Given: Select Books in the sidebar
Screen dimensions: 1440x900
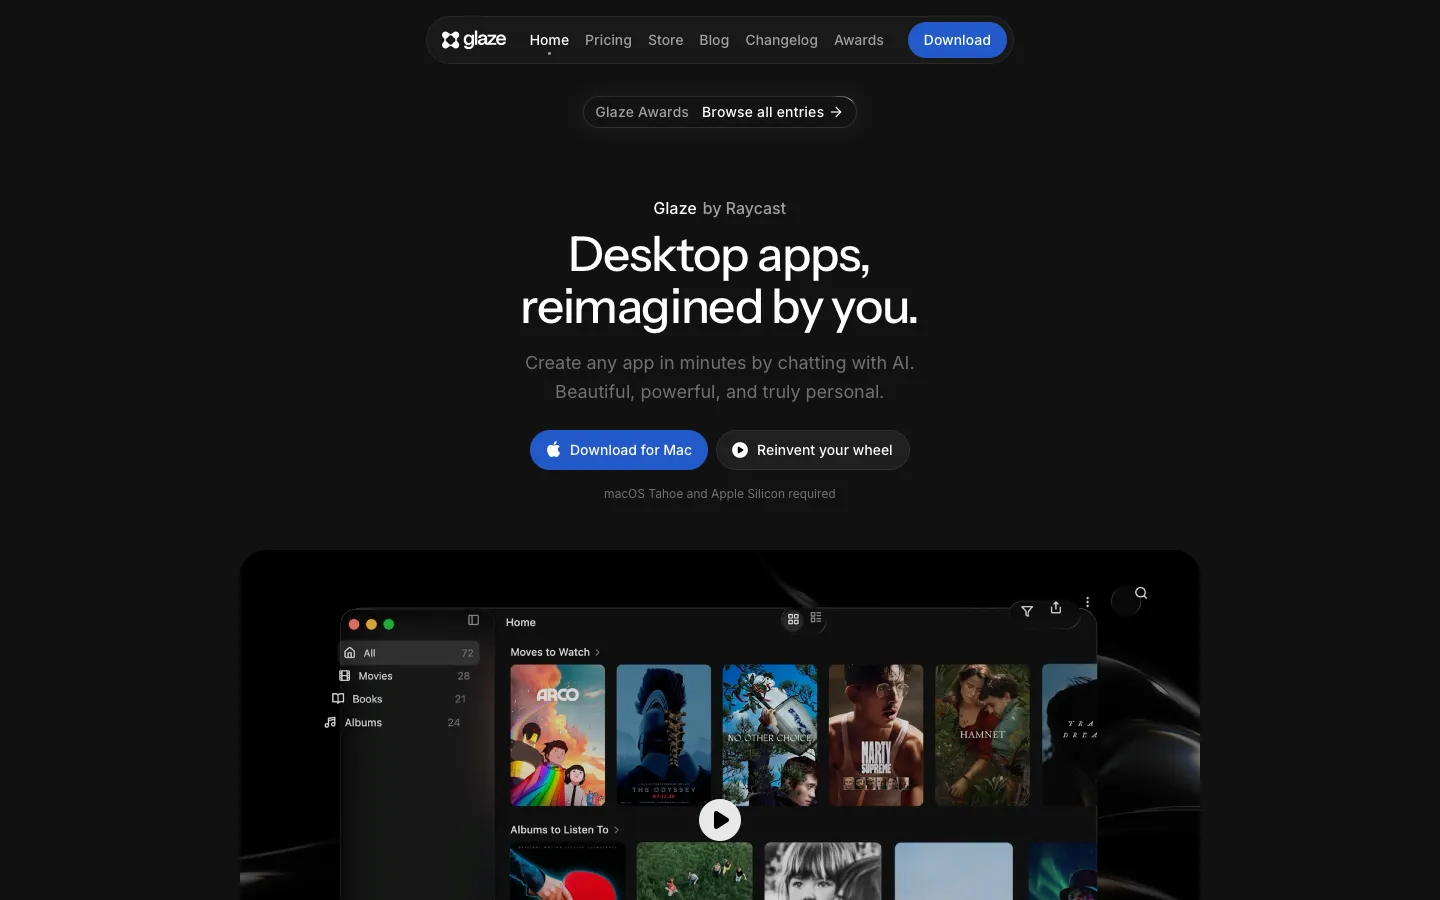Looking at the screenshot, I should [x=400, y=699].
